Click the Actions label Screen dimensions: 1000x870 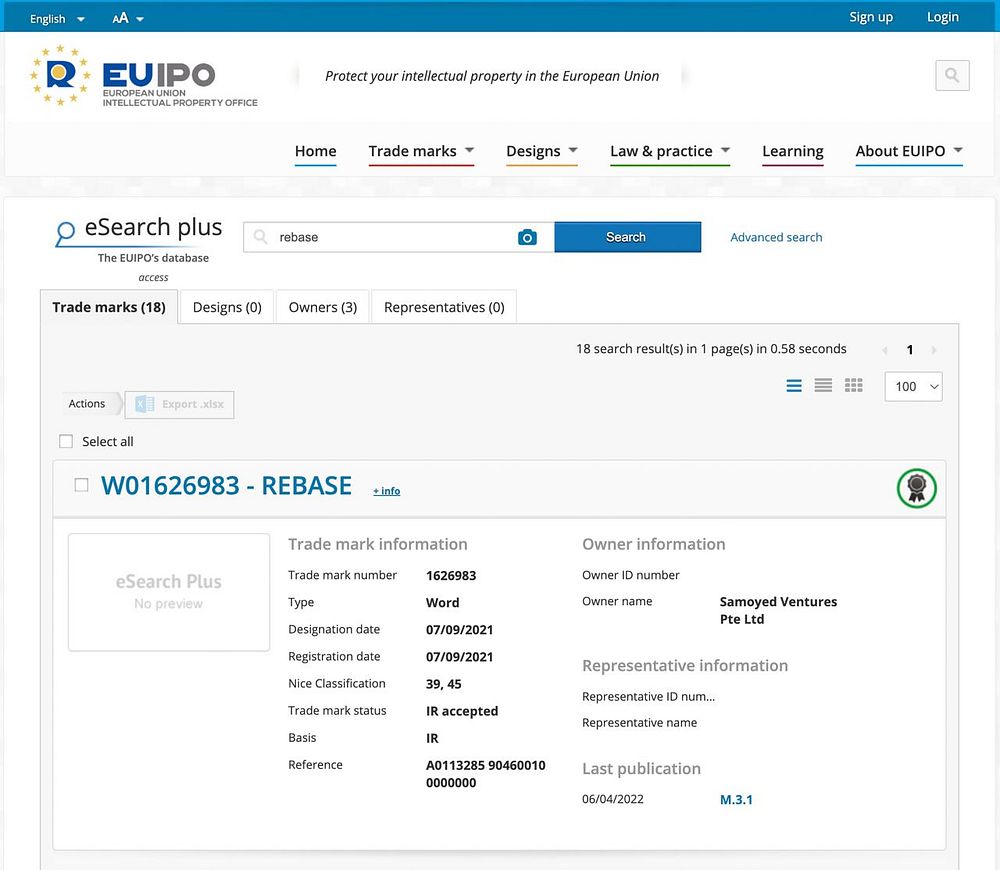(87, 404)
